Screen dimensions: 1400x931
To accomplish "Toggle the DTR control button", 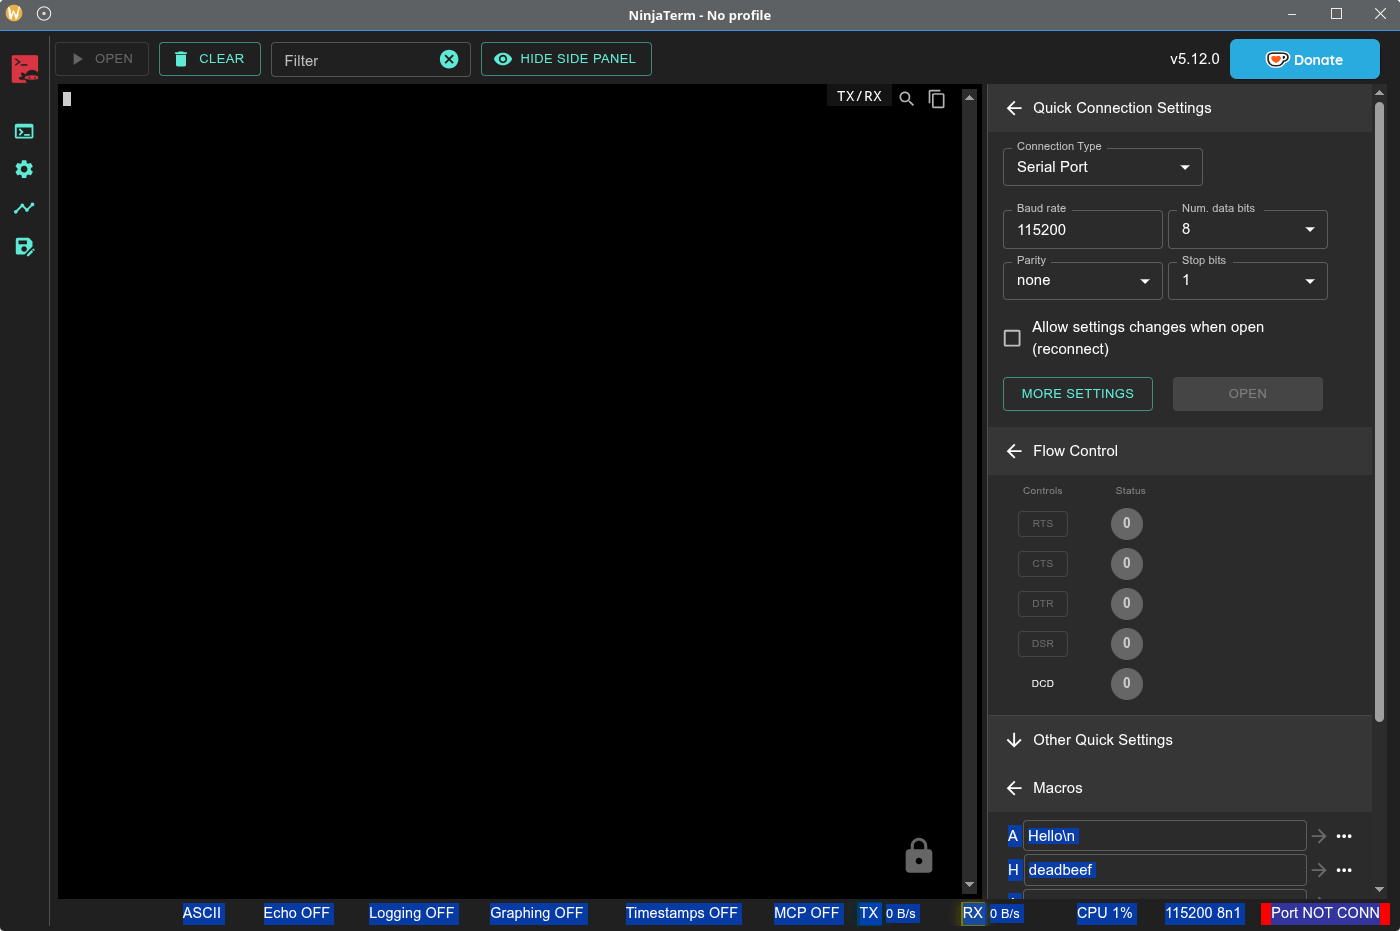I will [x=1043, y=604].
